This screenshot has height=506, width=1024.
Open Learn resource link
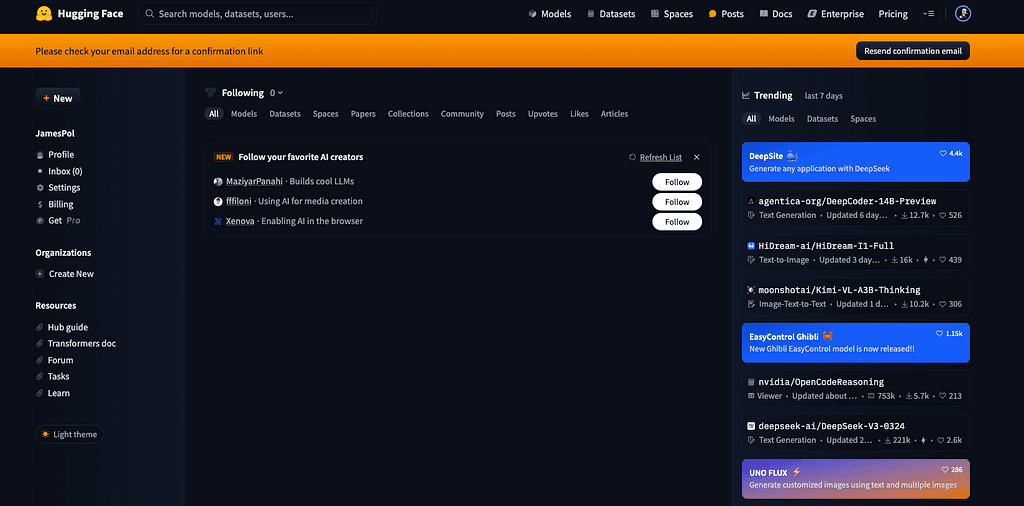click(53, 393)
